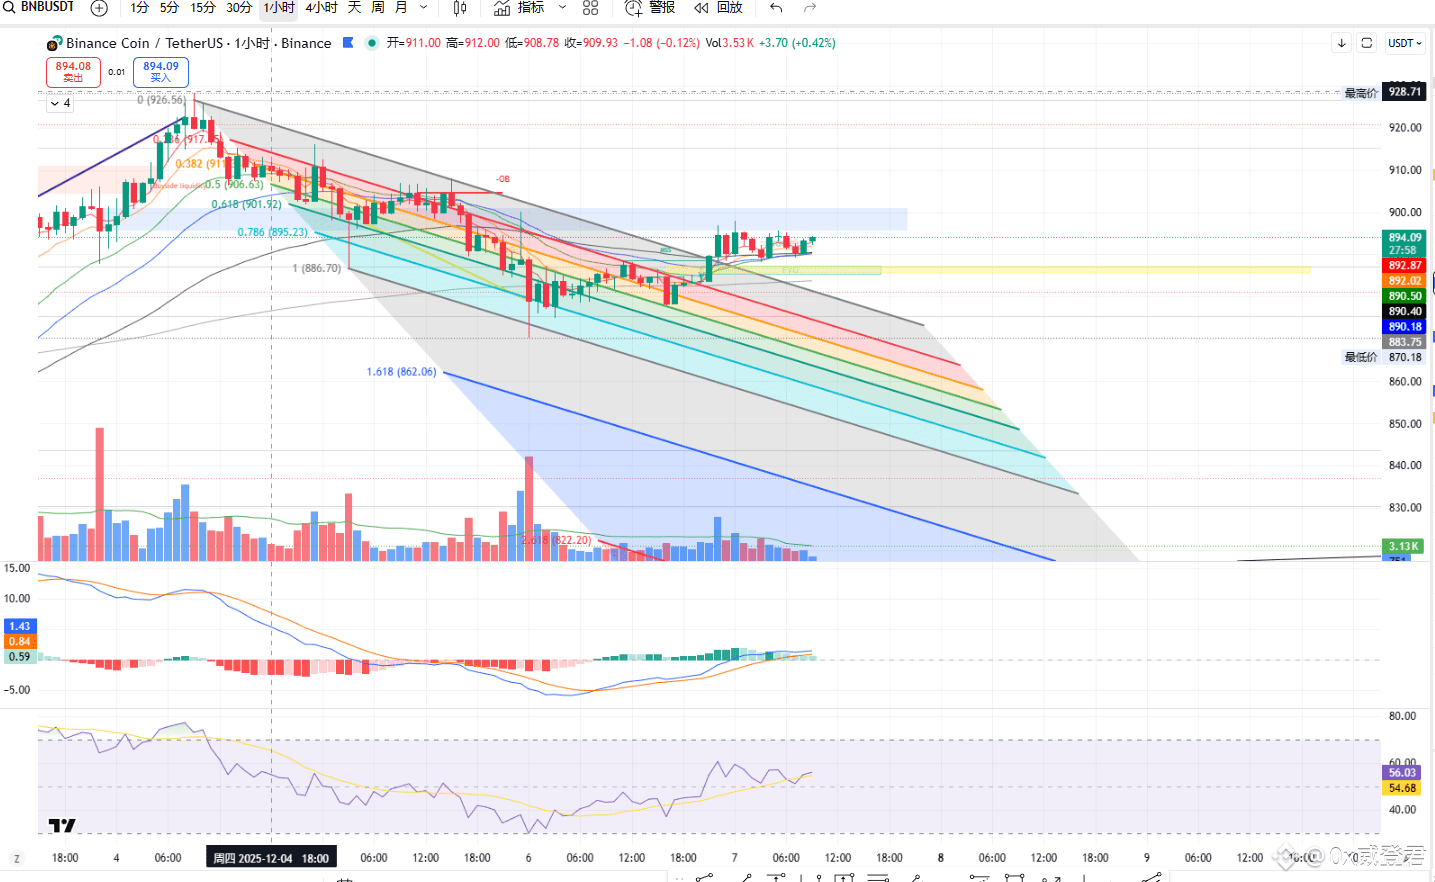
Task: Open the BNBUSDT symbol search field
Action: tap(40, 8)
